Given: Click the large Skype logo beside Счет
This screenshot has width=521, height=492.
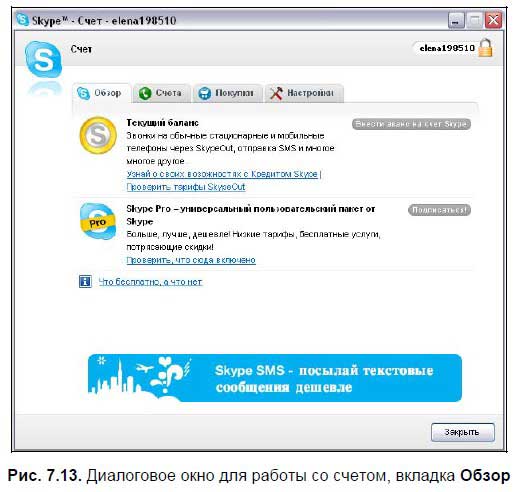Looking at the screenshot, I should click(43, 60).
